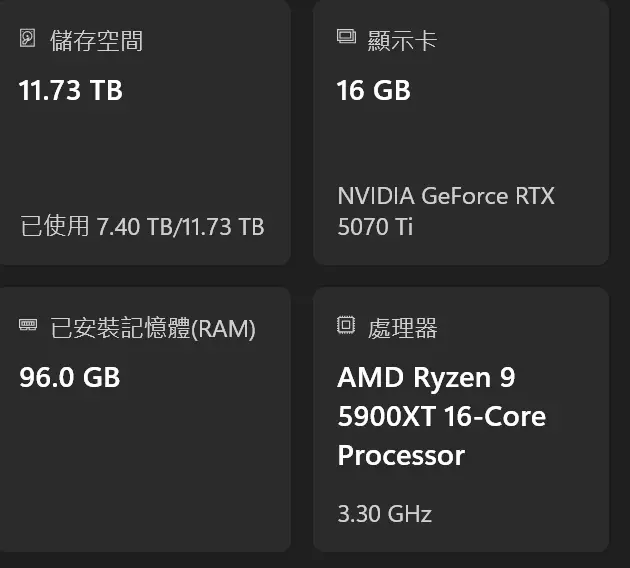Click NVIDIA GeForce RTX 5070 Ti label
Screen dimensions: 630x568
[446, 211]
